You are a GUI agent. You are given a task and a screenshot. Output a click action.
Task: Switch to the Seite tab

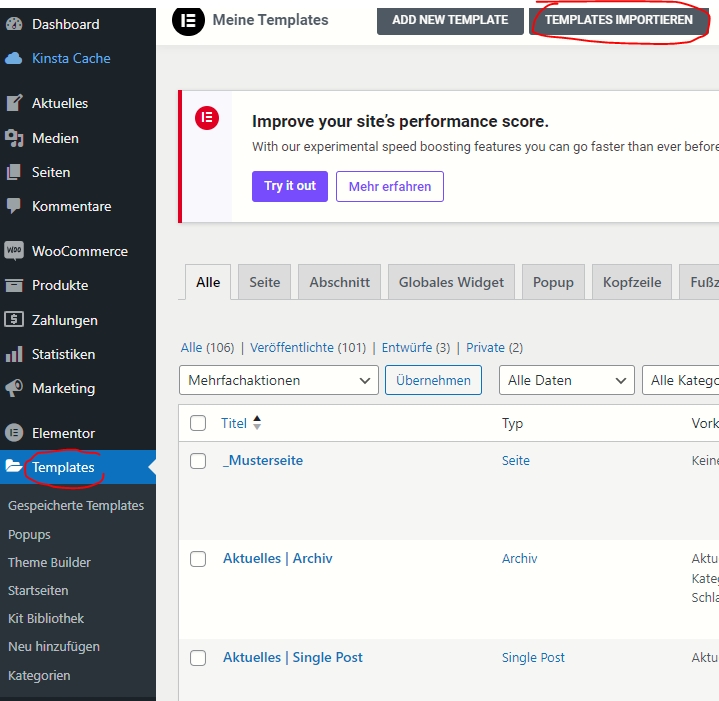click(265, 282)
